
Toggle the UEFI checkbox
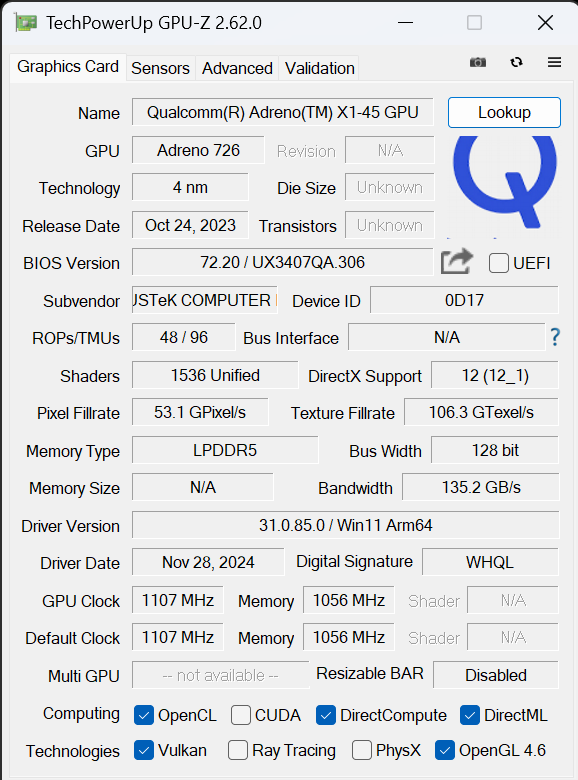(x=498, y=263)
